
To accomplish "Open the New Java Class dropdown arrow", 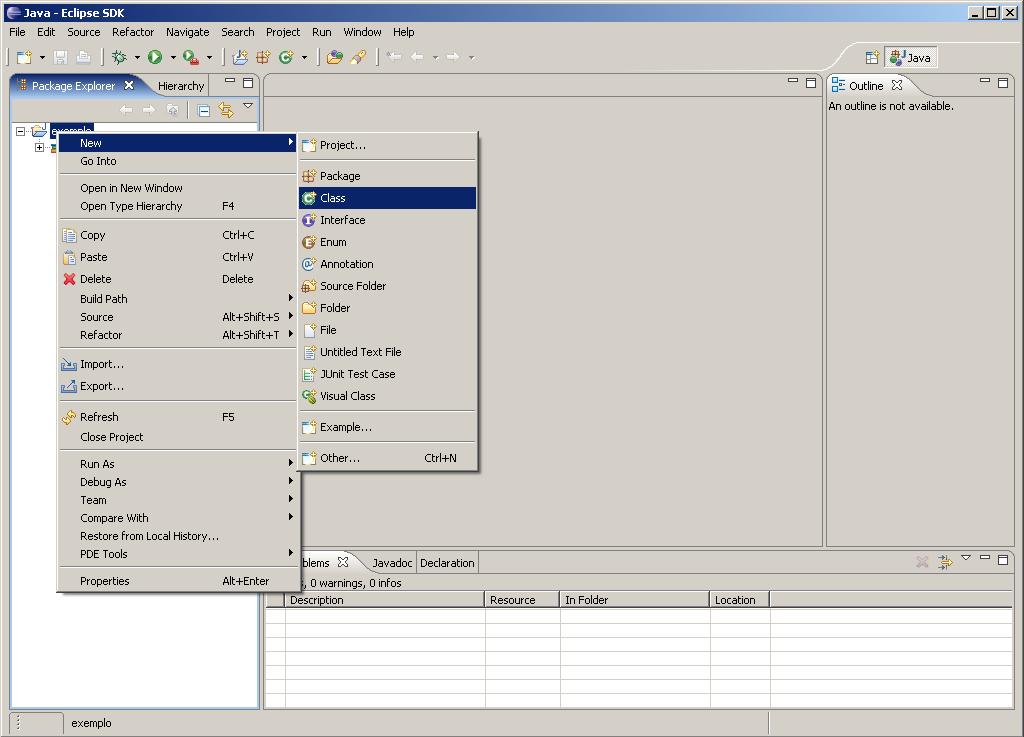I will coord(304,57).
